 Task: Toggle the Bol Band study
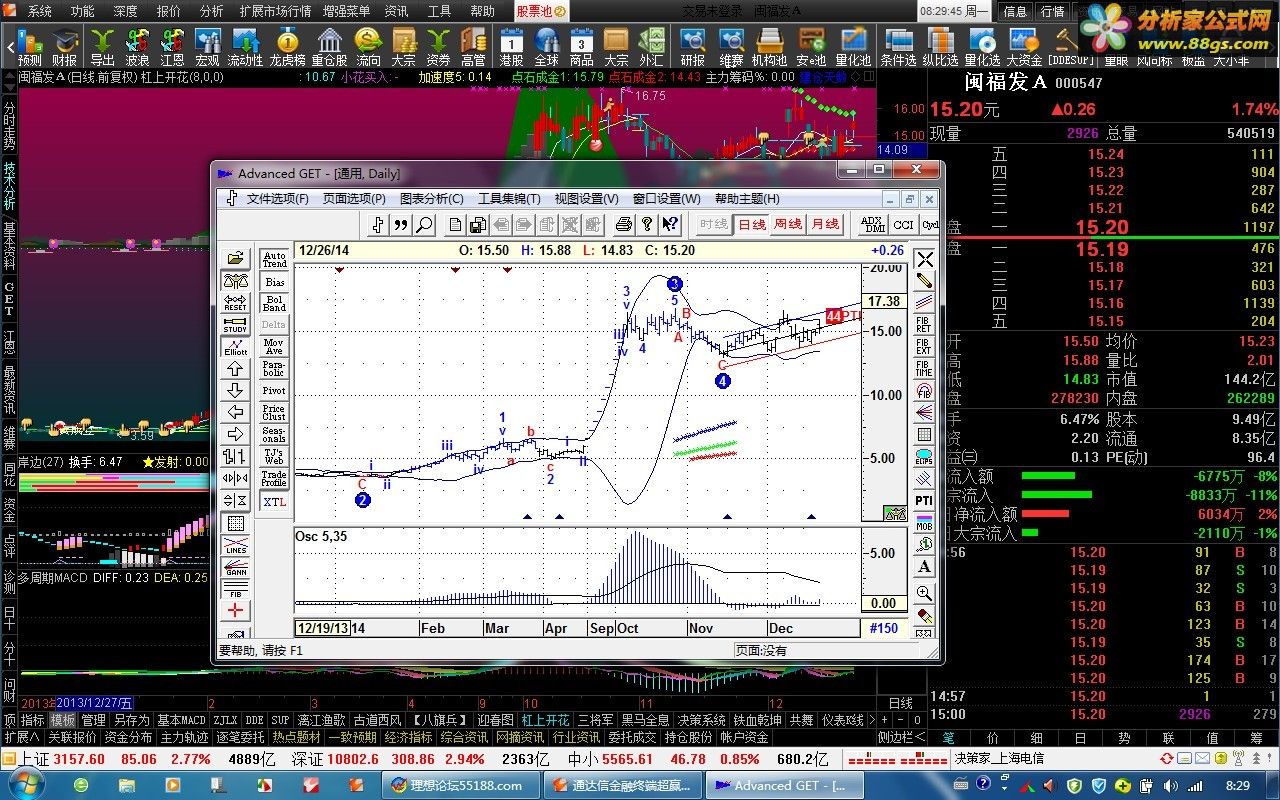pyautogui.click(x=274, y=303)
